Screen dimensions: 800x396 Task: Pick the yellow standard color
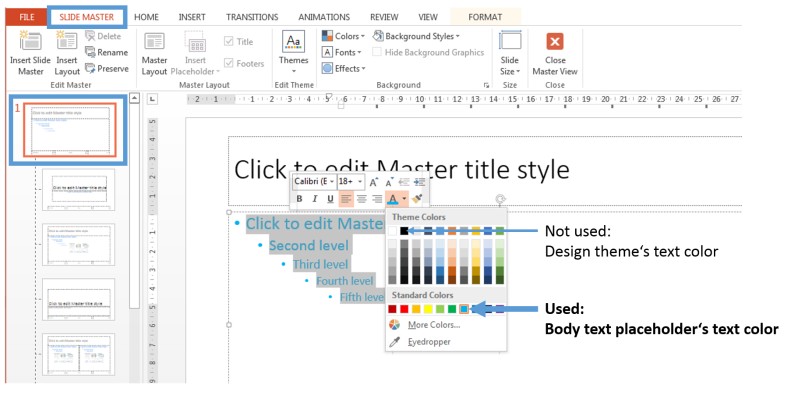click(x=428, y=309)
